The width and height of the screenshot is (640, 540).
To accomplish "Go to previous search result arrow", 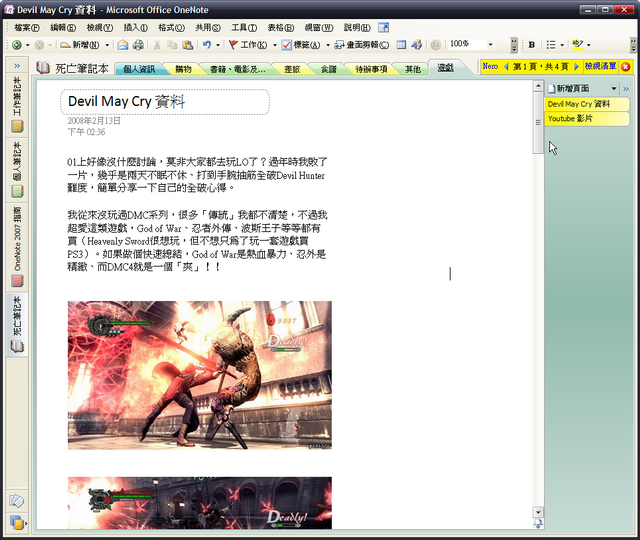I will pos(506,67).
